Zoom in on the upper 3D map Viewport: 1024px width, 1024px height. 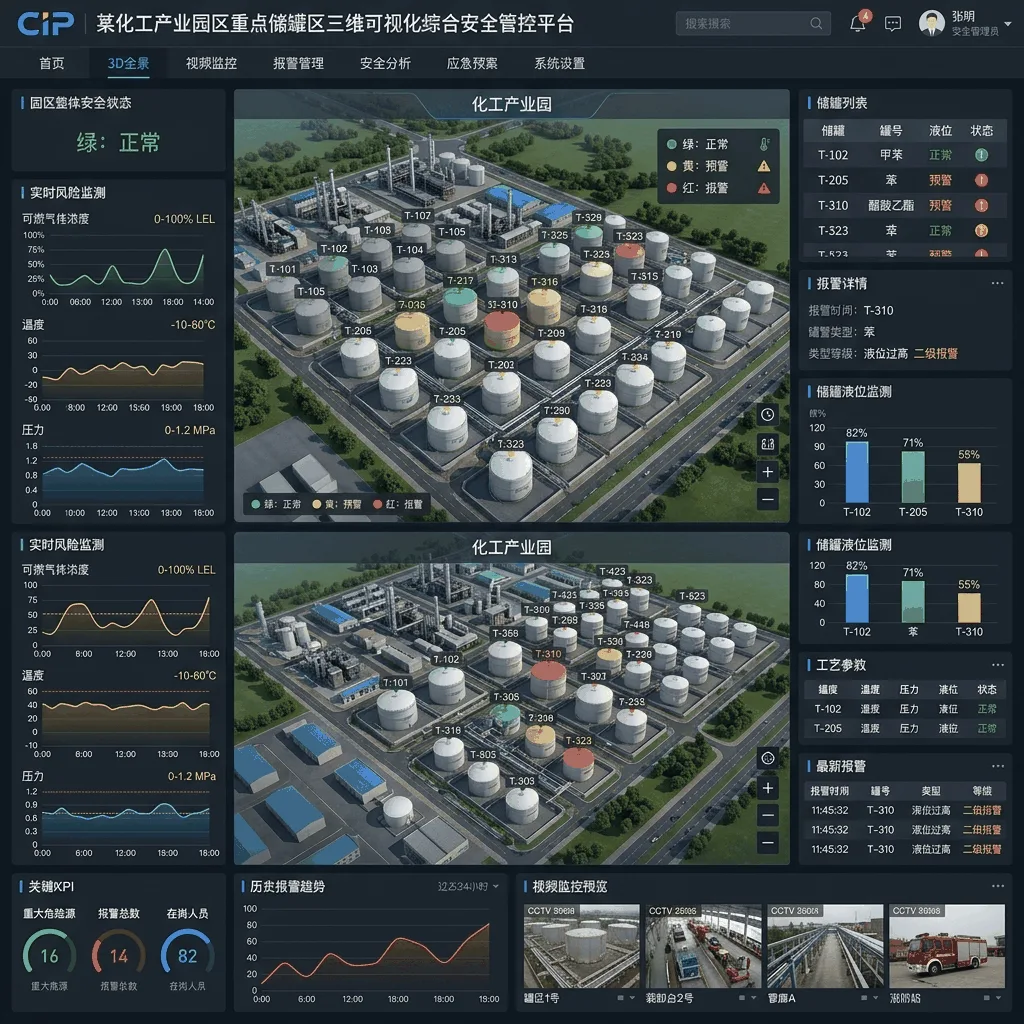click(767, 472)
